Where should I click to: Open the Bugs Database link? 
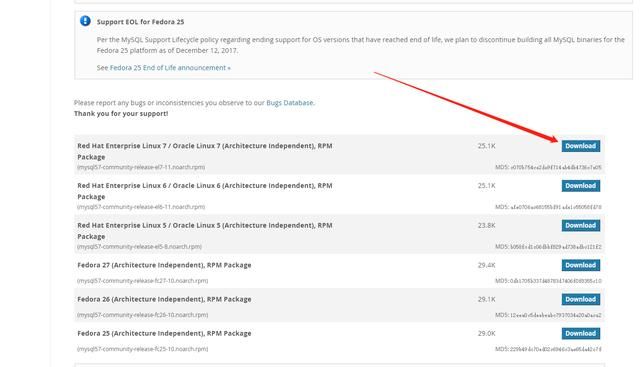(x=290, y=103)
